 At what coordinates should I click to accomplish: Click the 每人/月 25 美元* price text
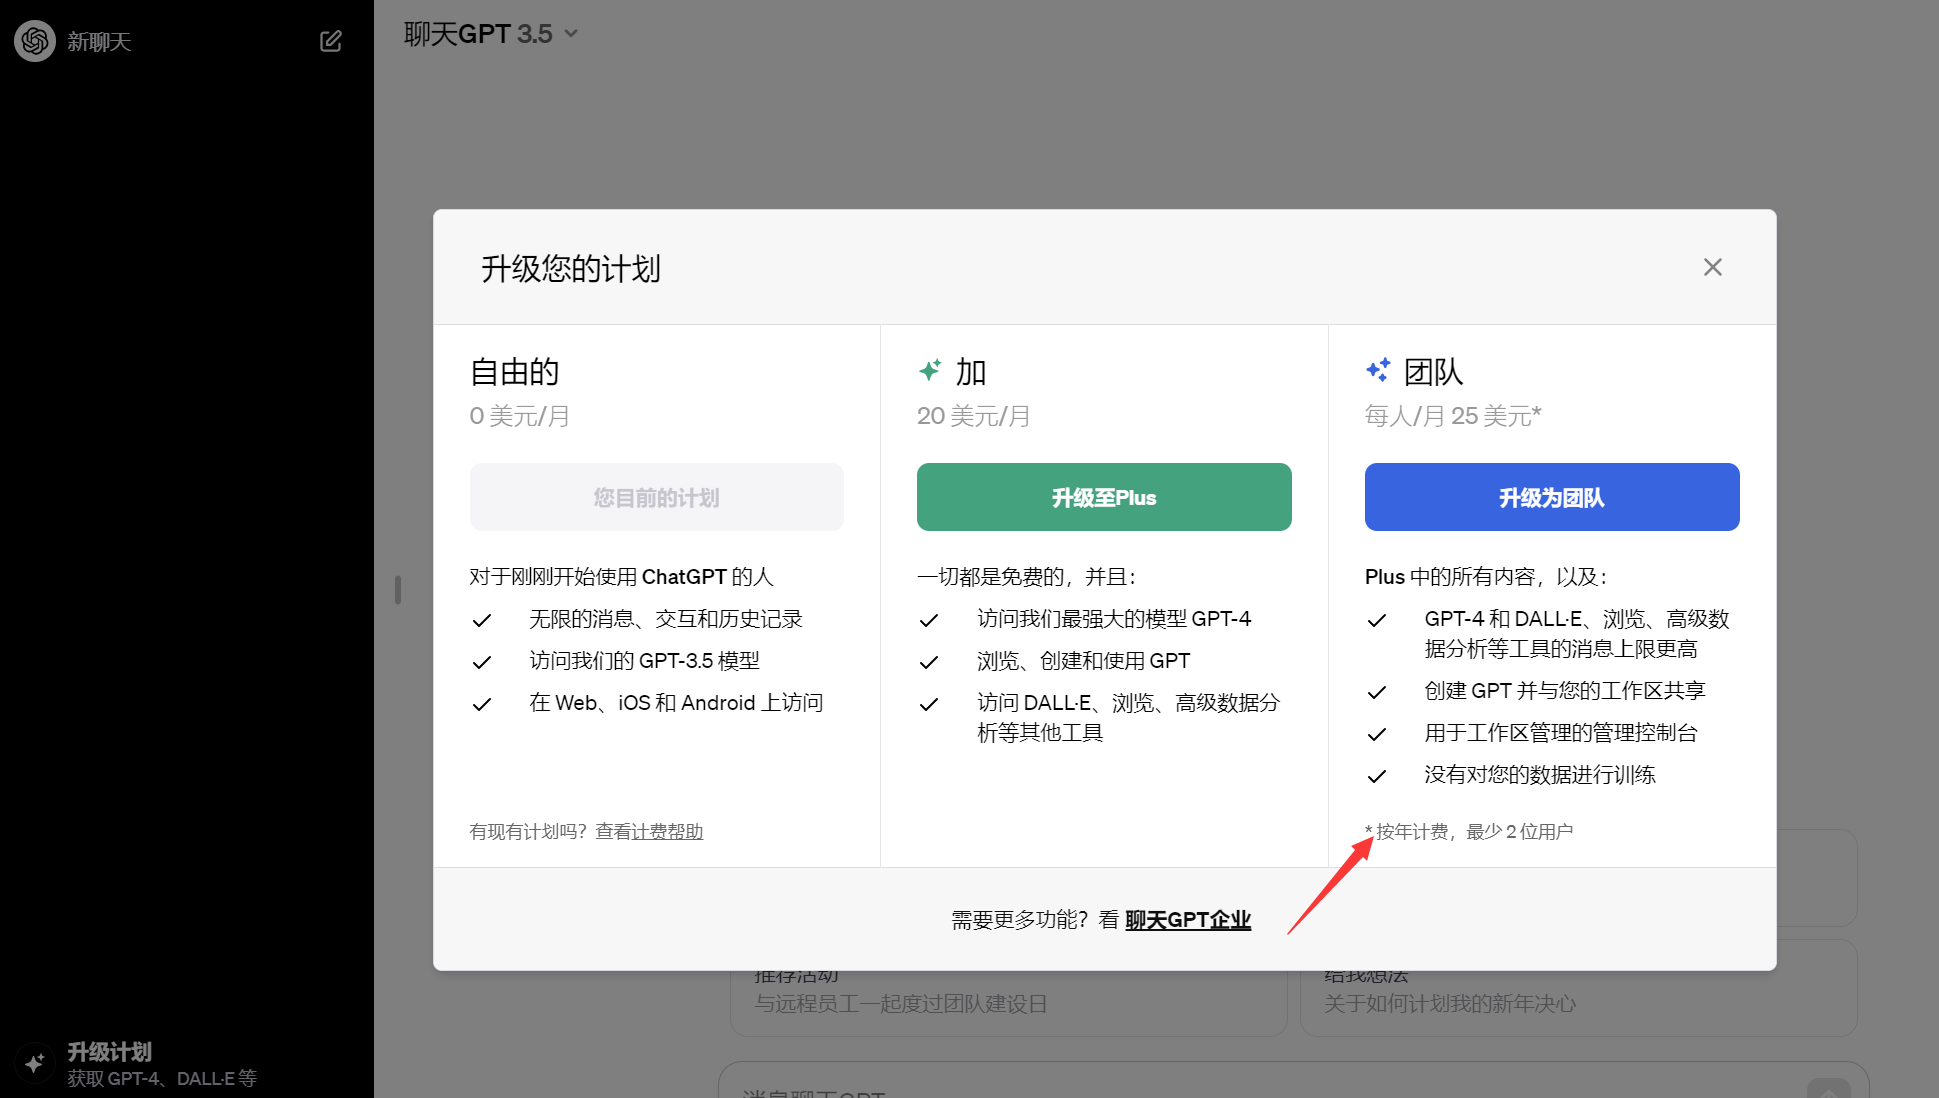[x=1452, y=416]
